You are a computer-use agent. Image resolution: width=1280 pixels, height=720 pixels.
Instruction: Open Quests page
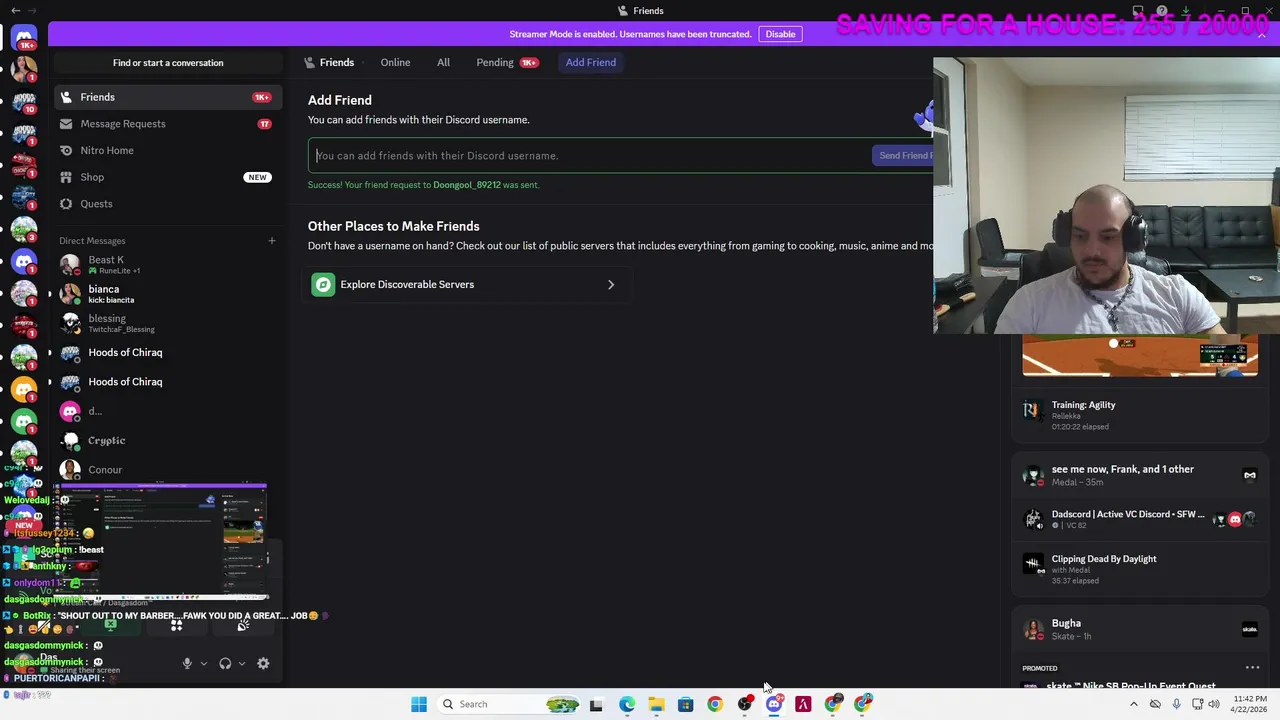point(167,204)
